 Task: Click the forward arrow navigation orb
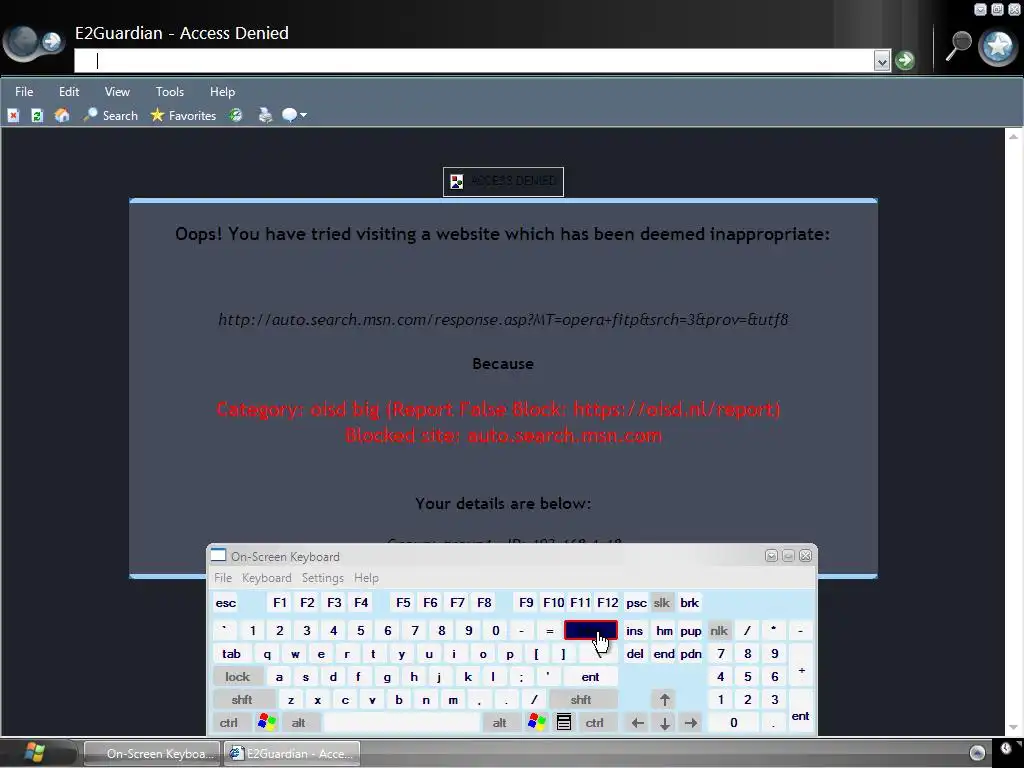click(x=52, y=42)
